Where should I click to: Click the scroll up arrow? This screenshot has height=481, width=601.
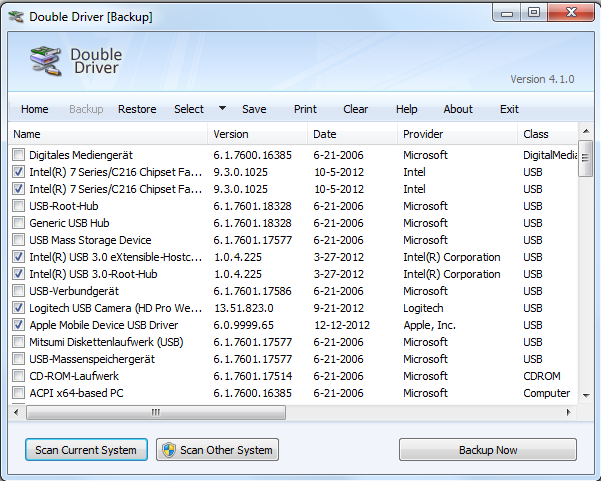click(x=586, y=131)
